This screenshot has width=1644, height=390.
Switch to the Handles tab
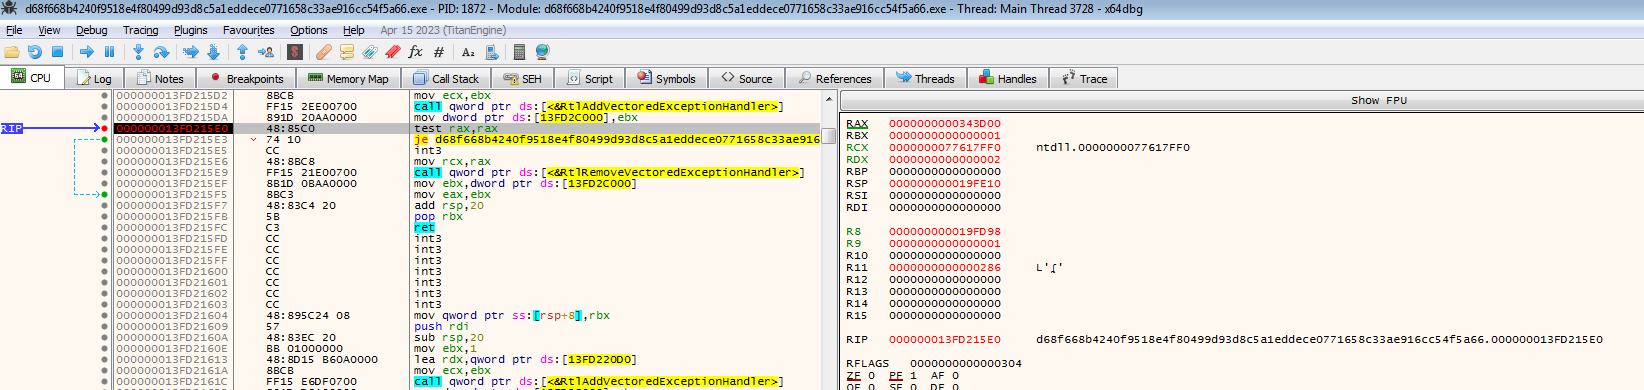tap(1008, 78)
